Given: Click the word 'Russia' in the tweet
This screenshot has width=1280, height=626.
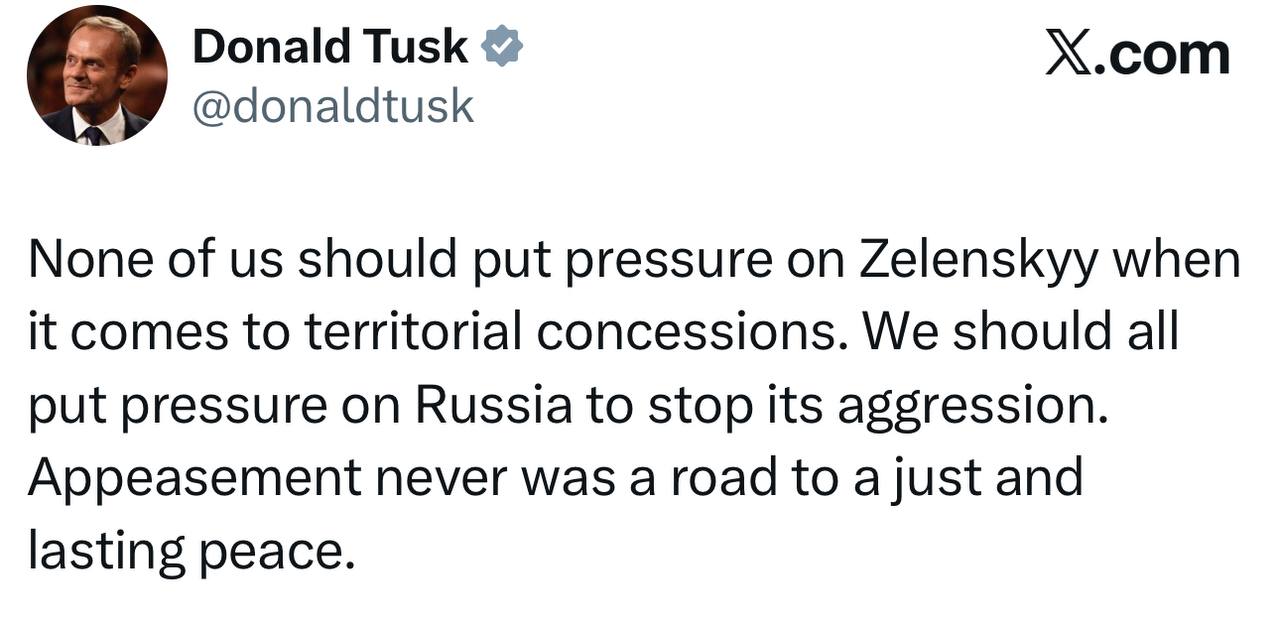Looking at the screenshot, I should (494, 405).
